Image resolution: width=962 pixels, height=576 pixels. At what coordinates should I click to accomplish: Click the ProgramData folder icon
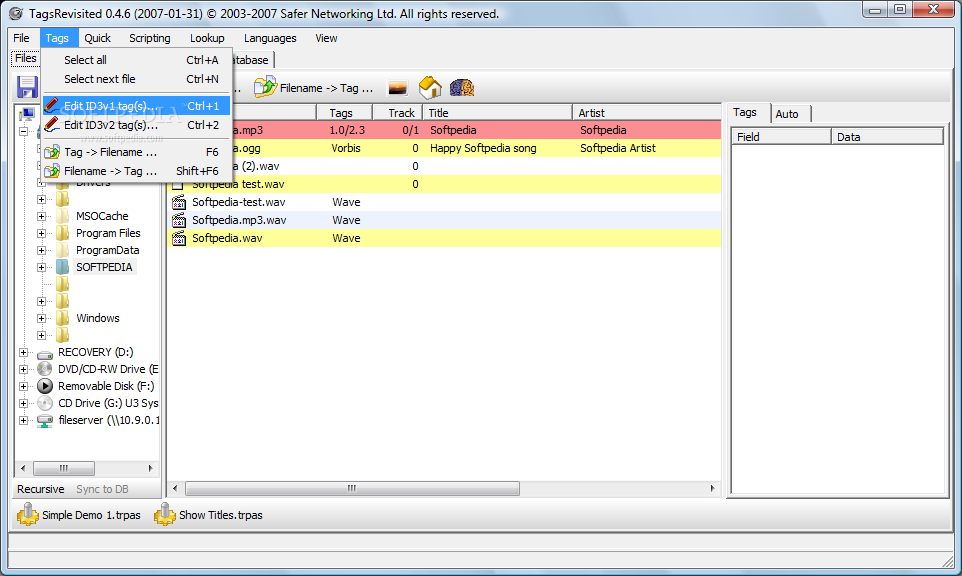click(x=63, y=250)
